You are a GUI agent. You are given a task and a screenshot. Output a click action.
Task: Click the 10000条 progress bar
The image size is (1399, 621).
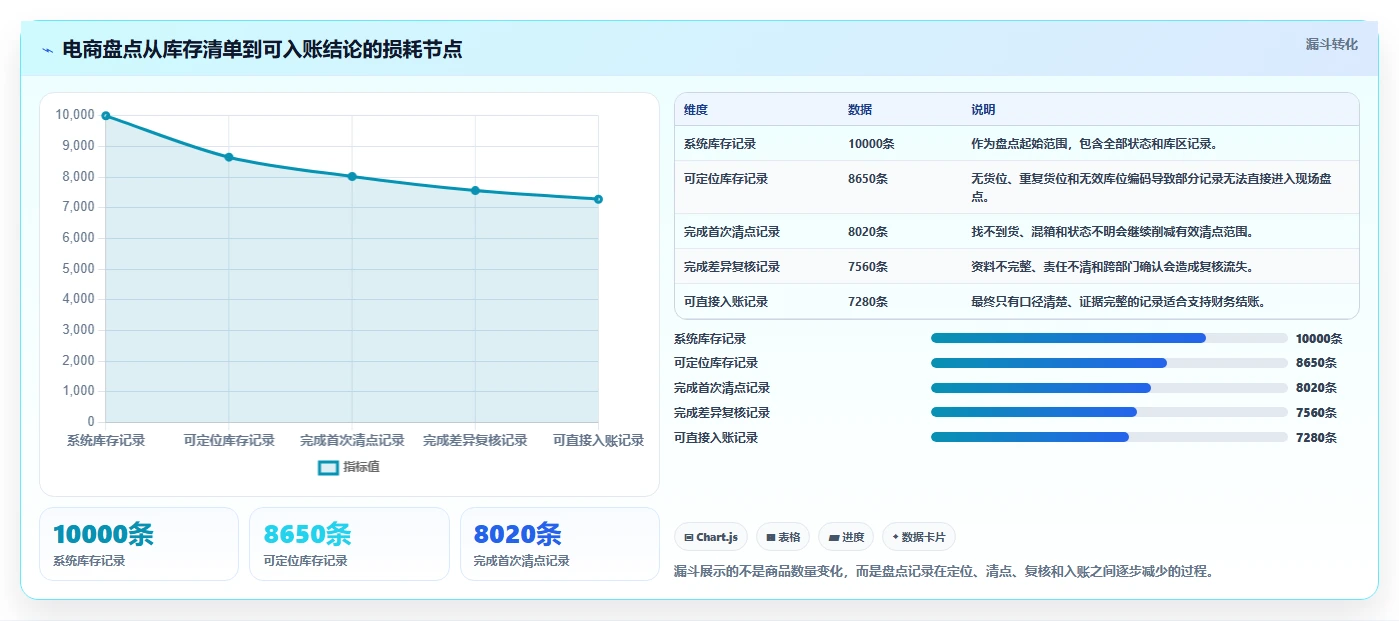(1109, 338)
